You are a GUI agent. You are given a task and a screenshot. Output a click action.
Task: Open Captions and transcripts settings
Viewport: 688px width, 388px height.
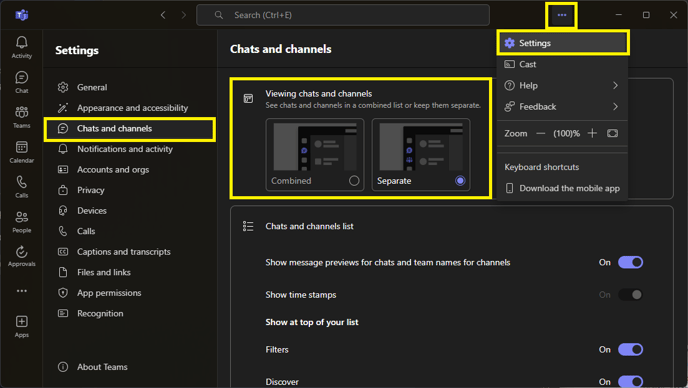coord(129,252)
